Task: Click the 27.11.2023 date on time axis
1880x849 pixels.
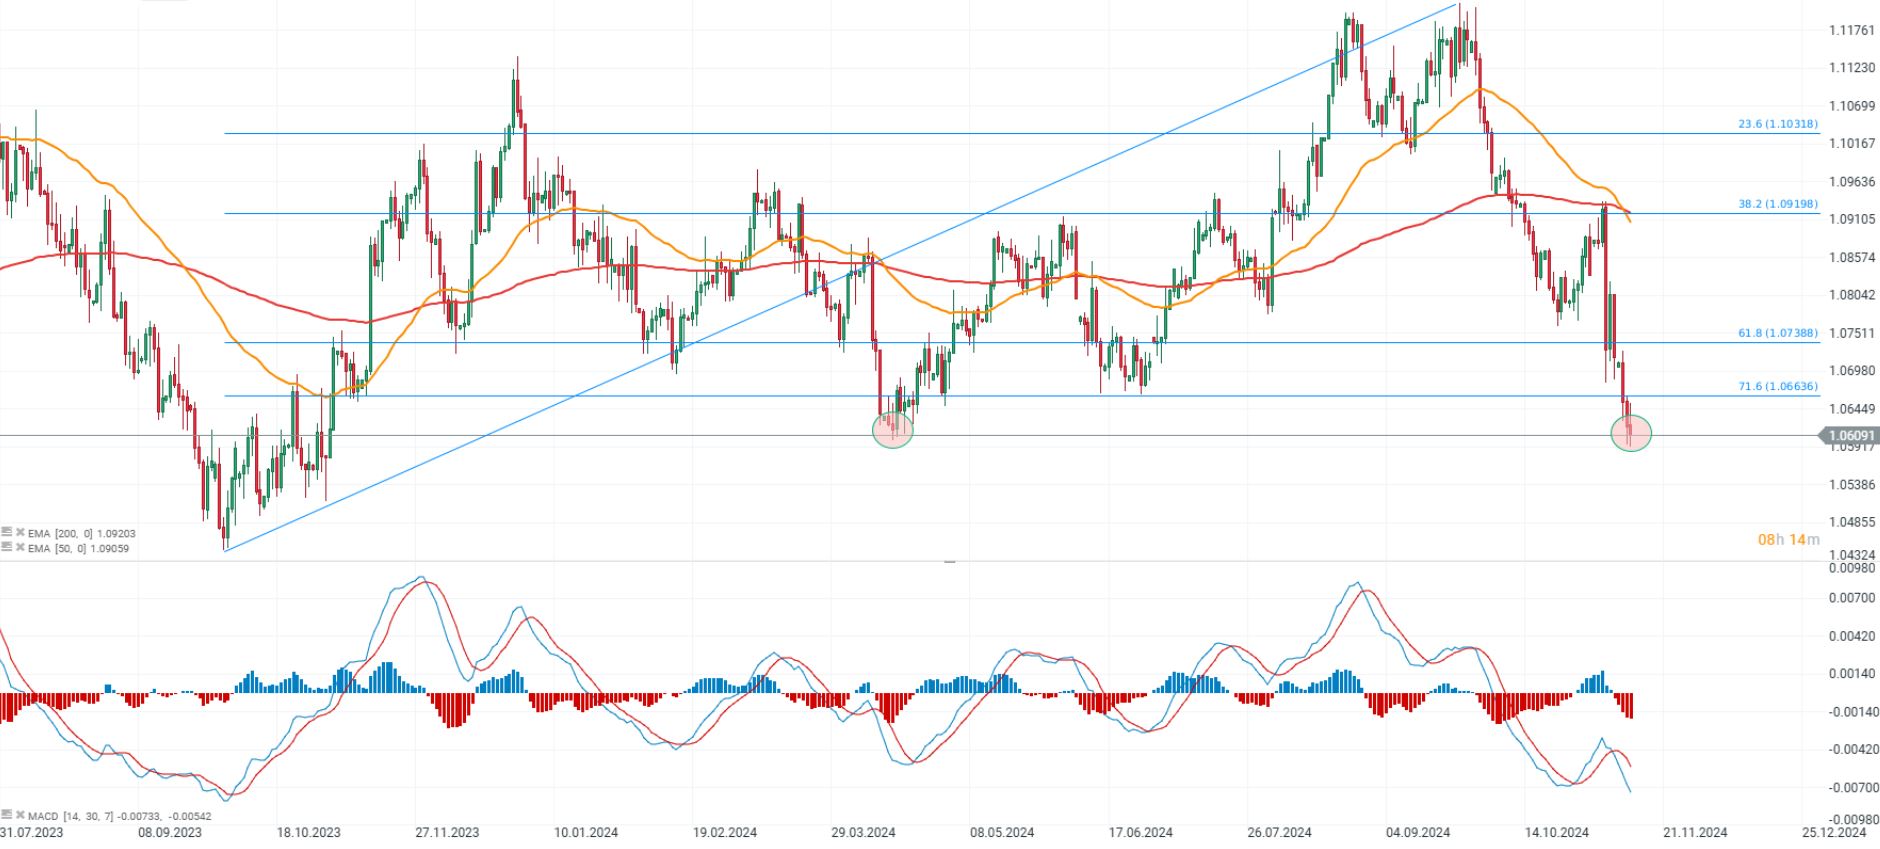Action: point(448,832)
